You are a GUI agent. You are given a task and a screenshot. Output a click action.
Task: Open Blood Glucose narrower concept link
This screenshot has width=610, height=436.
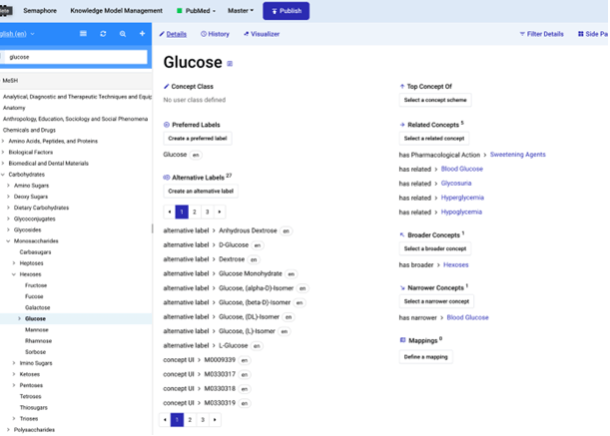468,317
